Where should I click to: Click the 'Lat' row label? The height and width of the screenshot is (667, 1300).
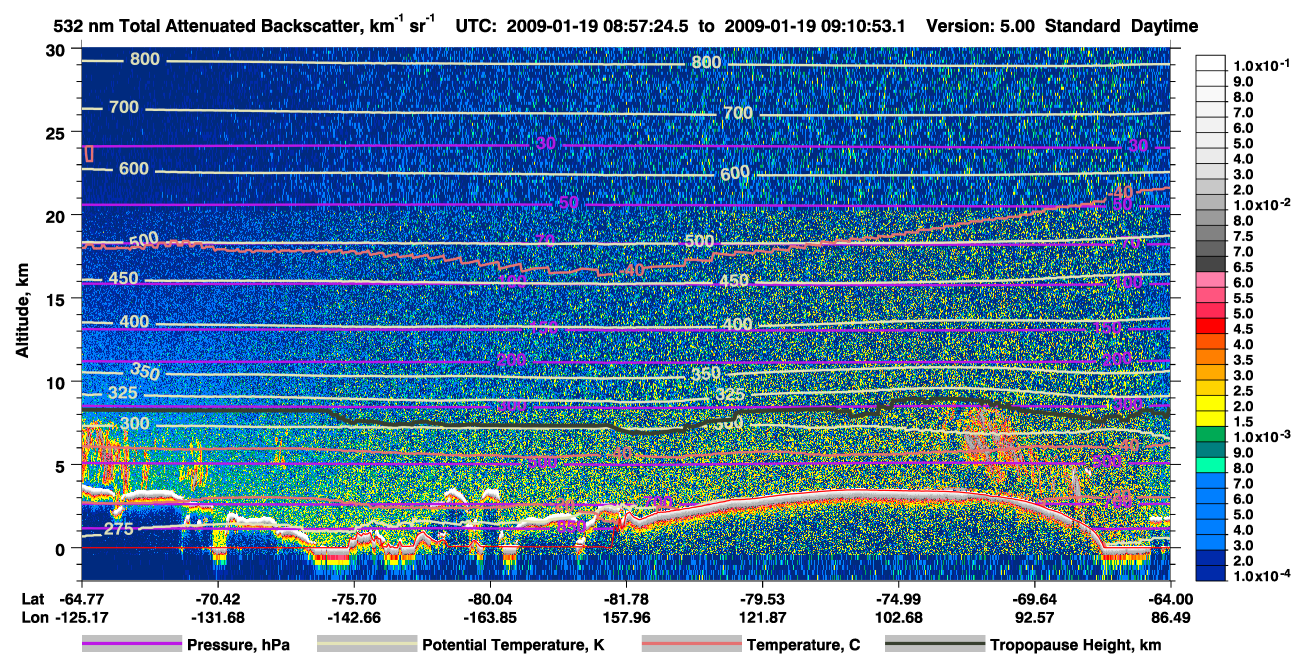point(33,598)
